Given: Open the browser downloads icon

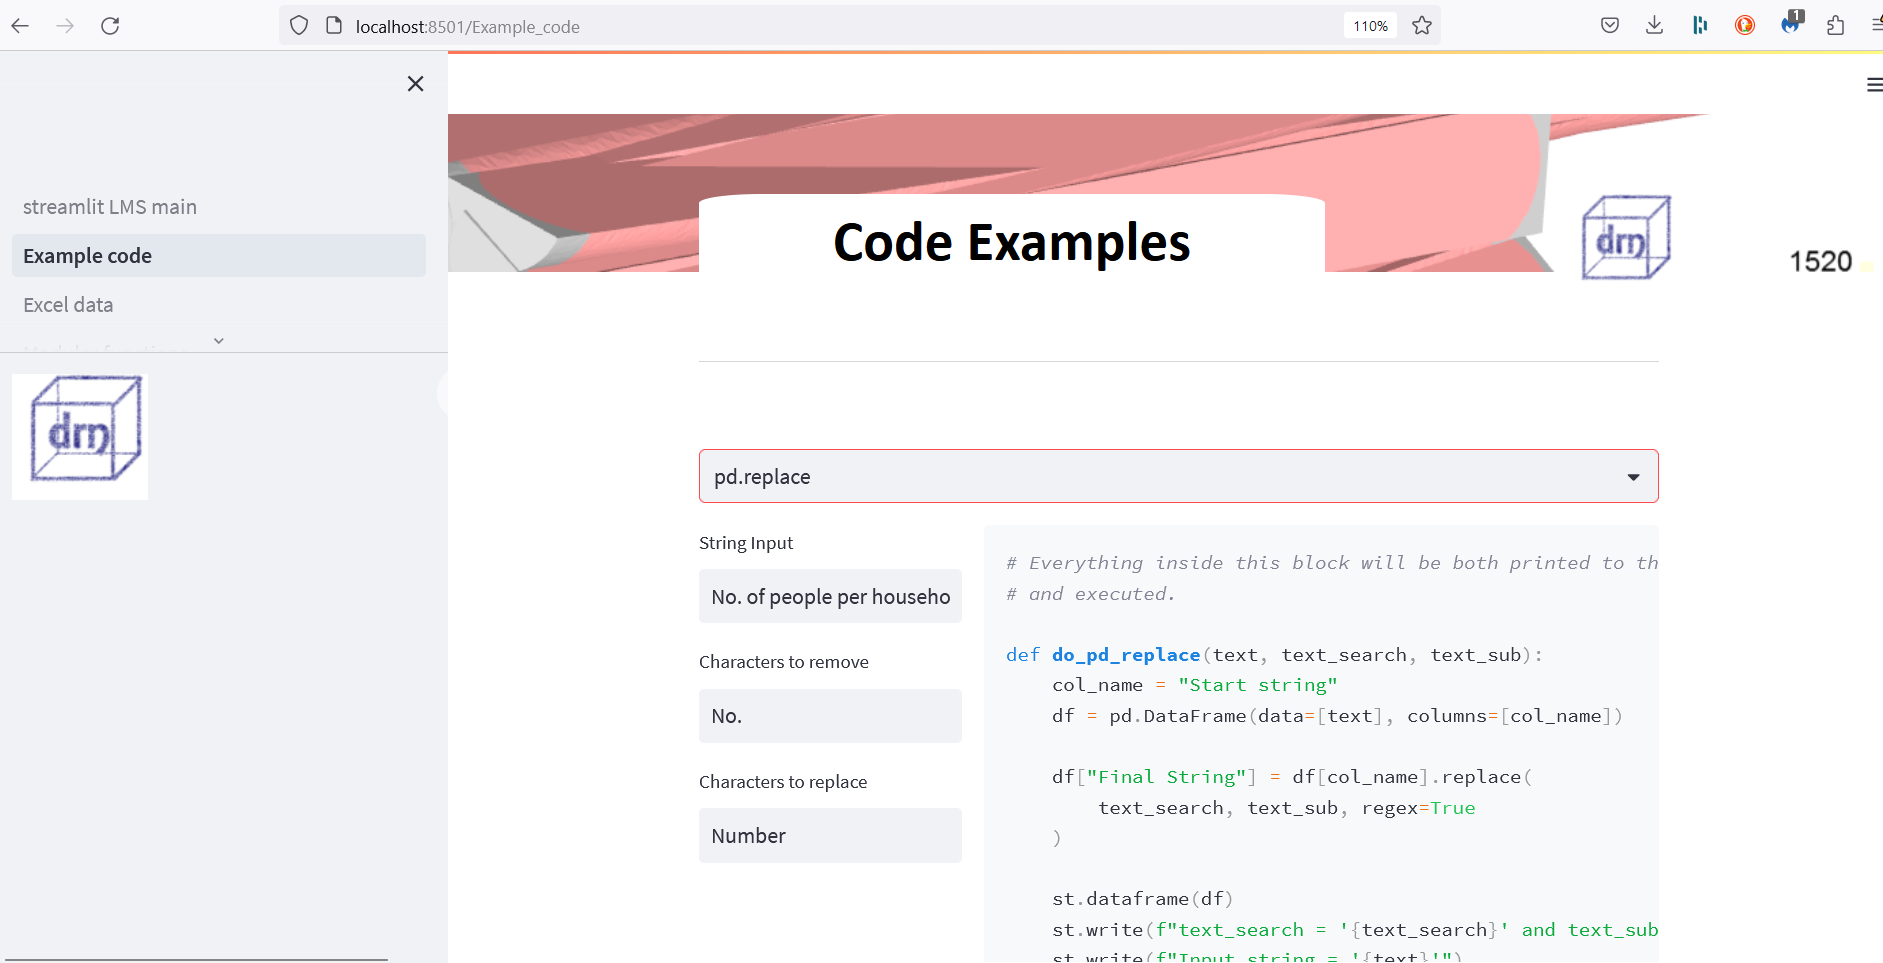Looking at the screenshot, I should [x=1654, y=26].
